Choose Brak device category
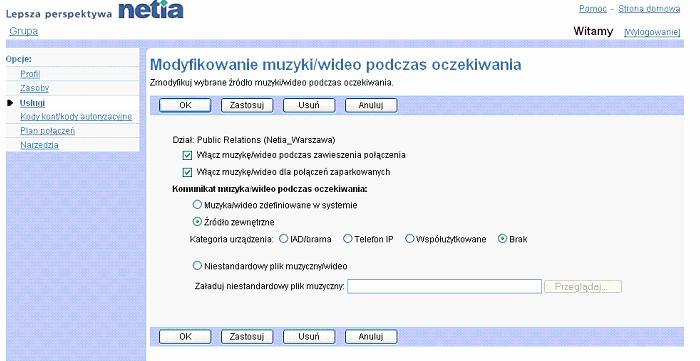 502,239
